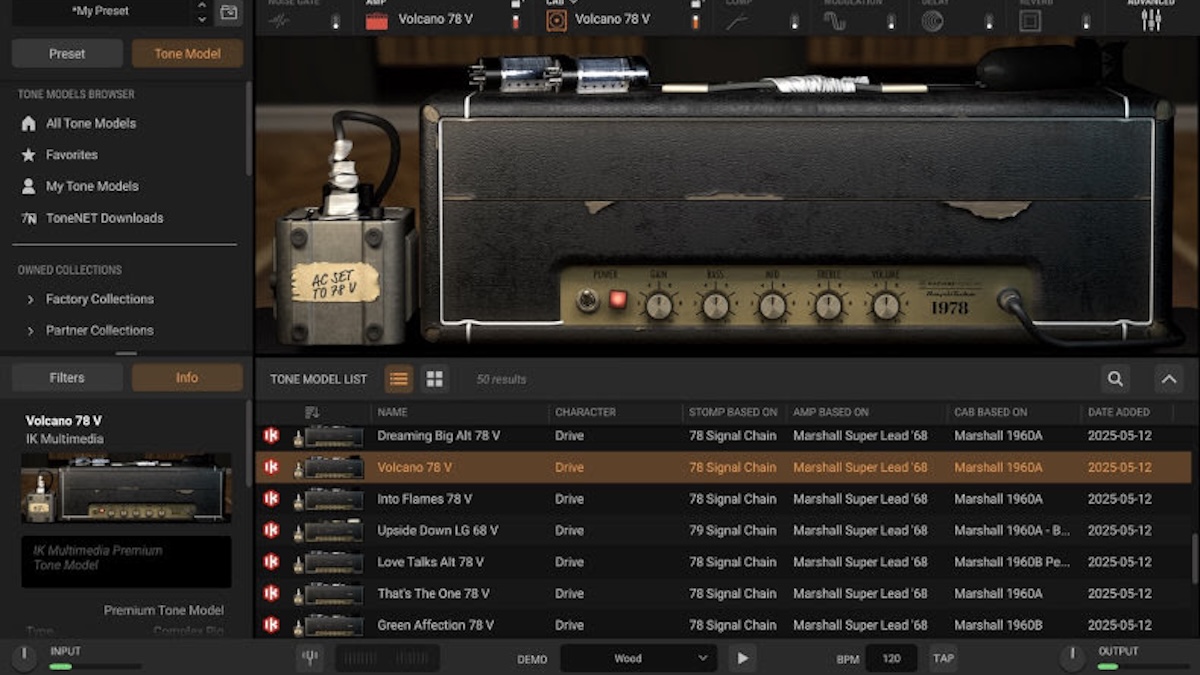Click the red Amp module icon

(x=376, y=21)
